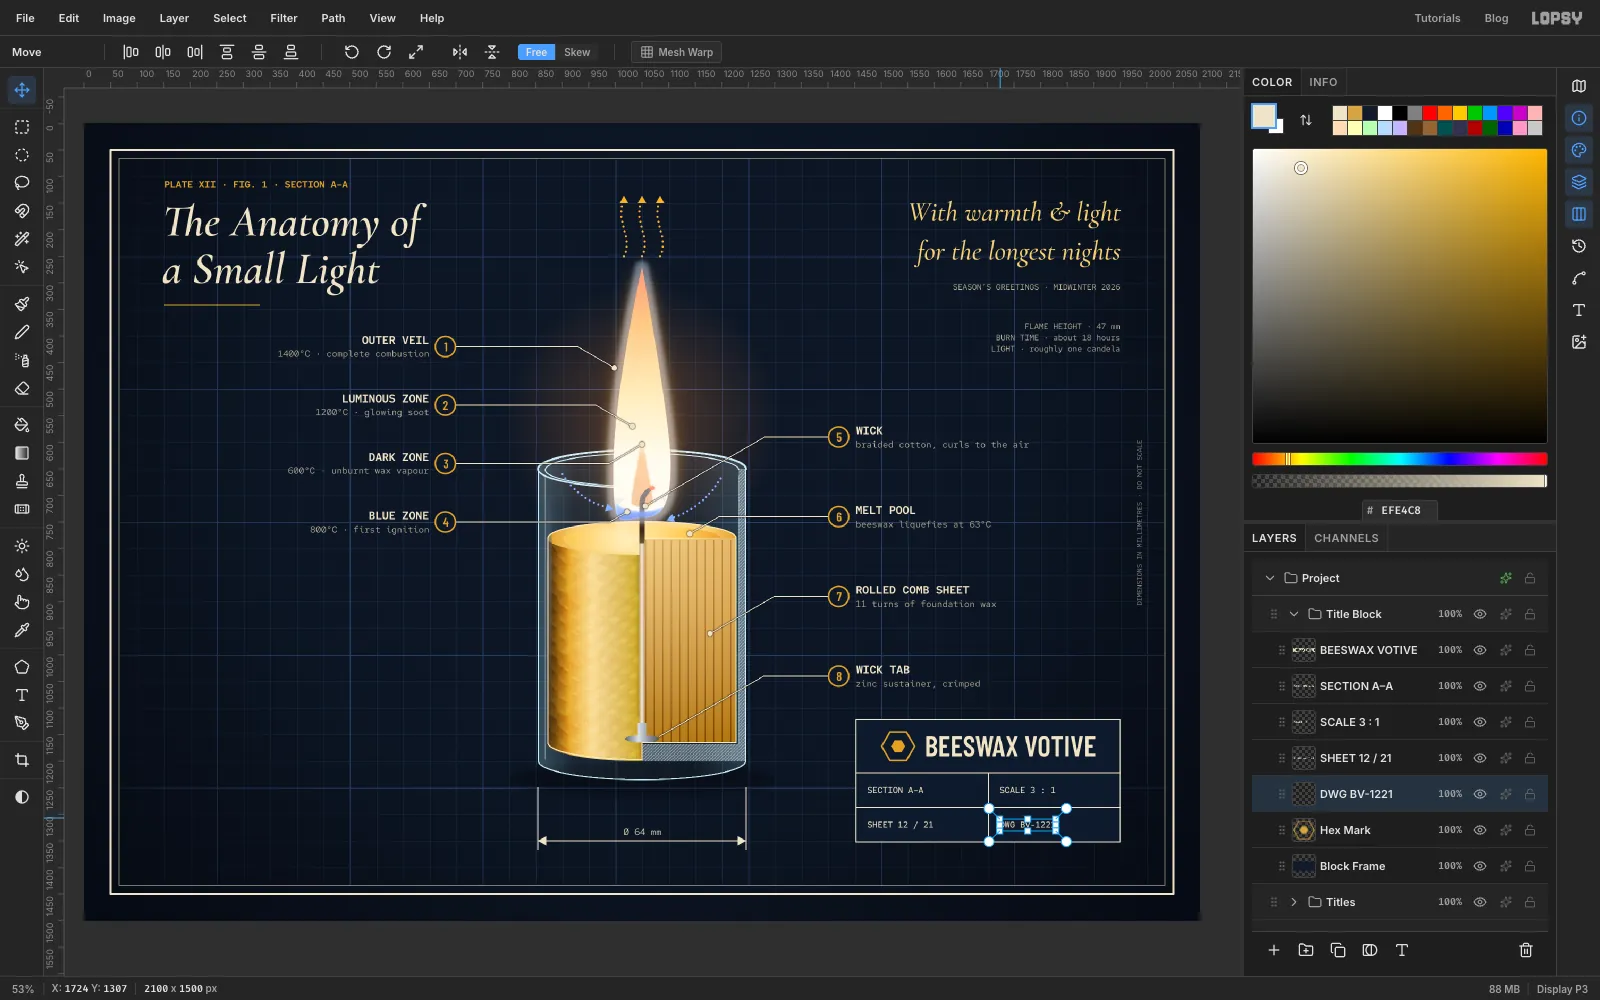
Task: Open the File menu
Action: tap(25, 18)
